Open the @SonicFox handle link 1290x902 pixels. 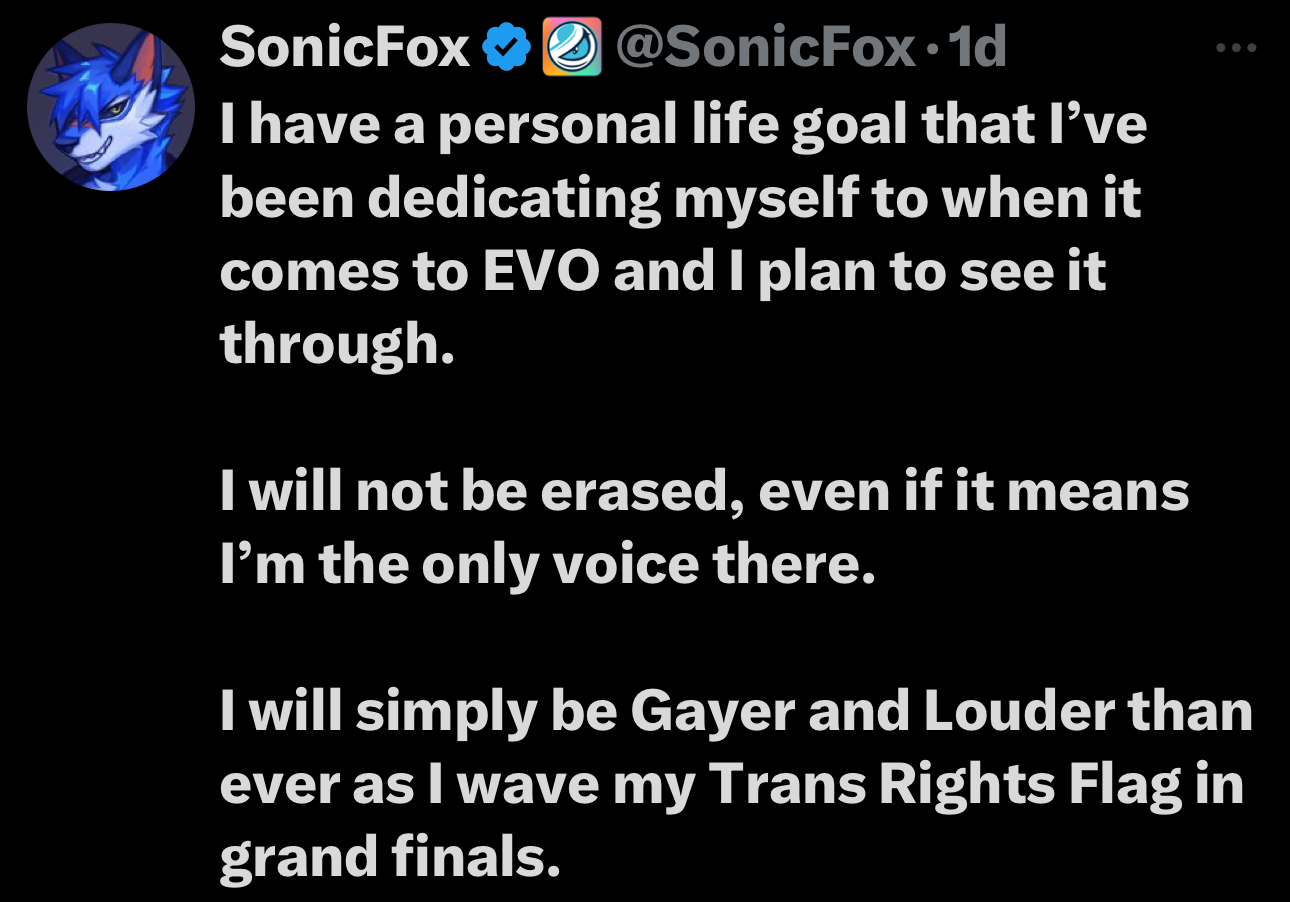coord(764,47)
